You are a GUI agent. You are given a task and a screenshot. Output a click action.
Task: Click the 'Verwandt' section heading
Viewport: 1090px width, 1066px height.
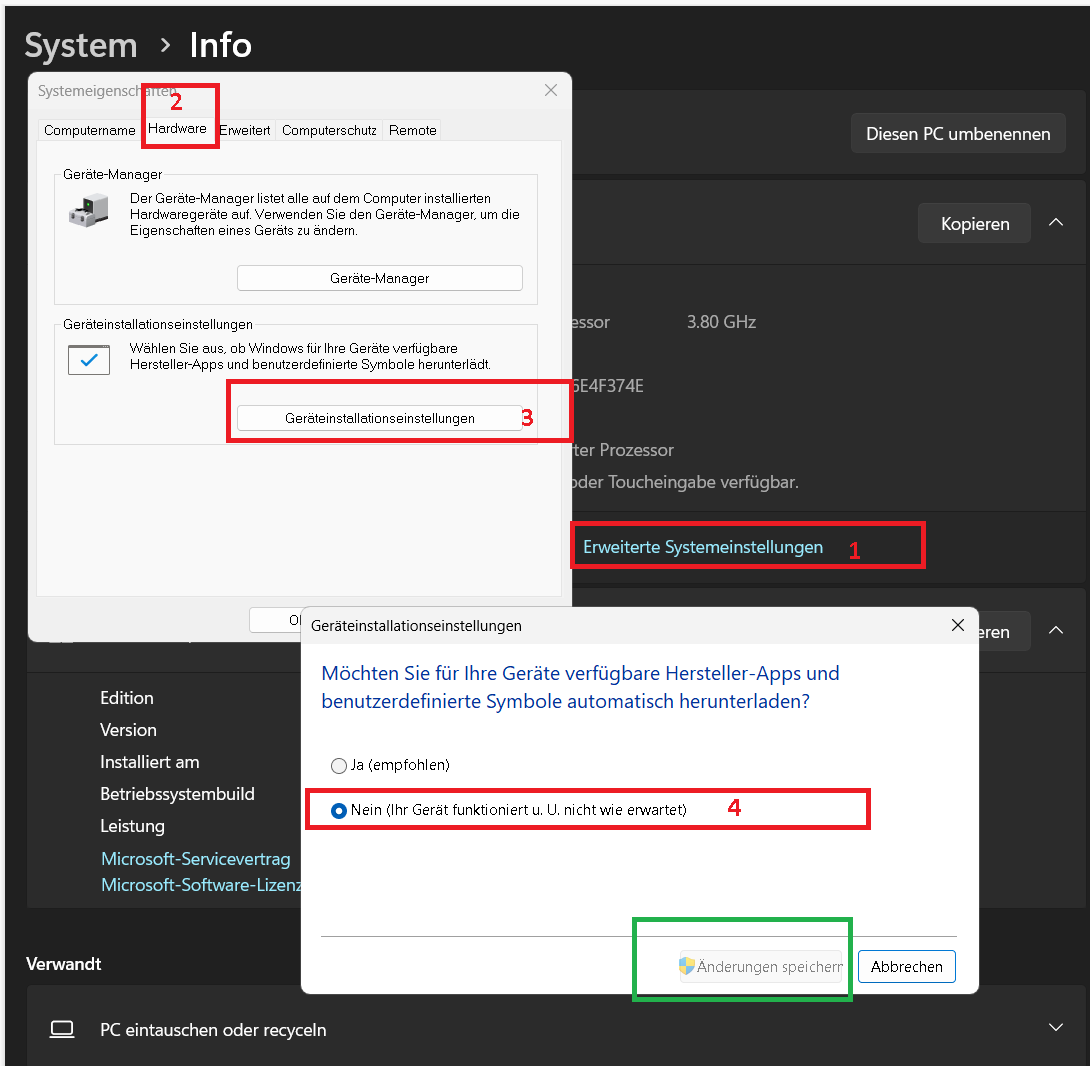pyautogui.click(x=63, y=964)
